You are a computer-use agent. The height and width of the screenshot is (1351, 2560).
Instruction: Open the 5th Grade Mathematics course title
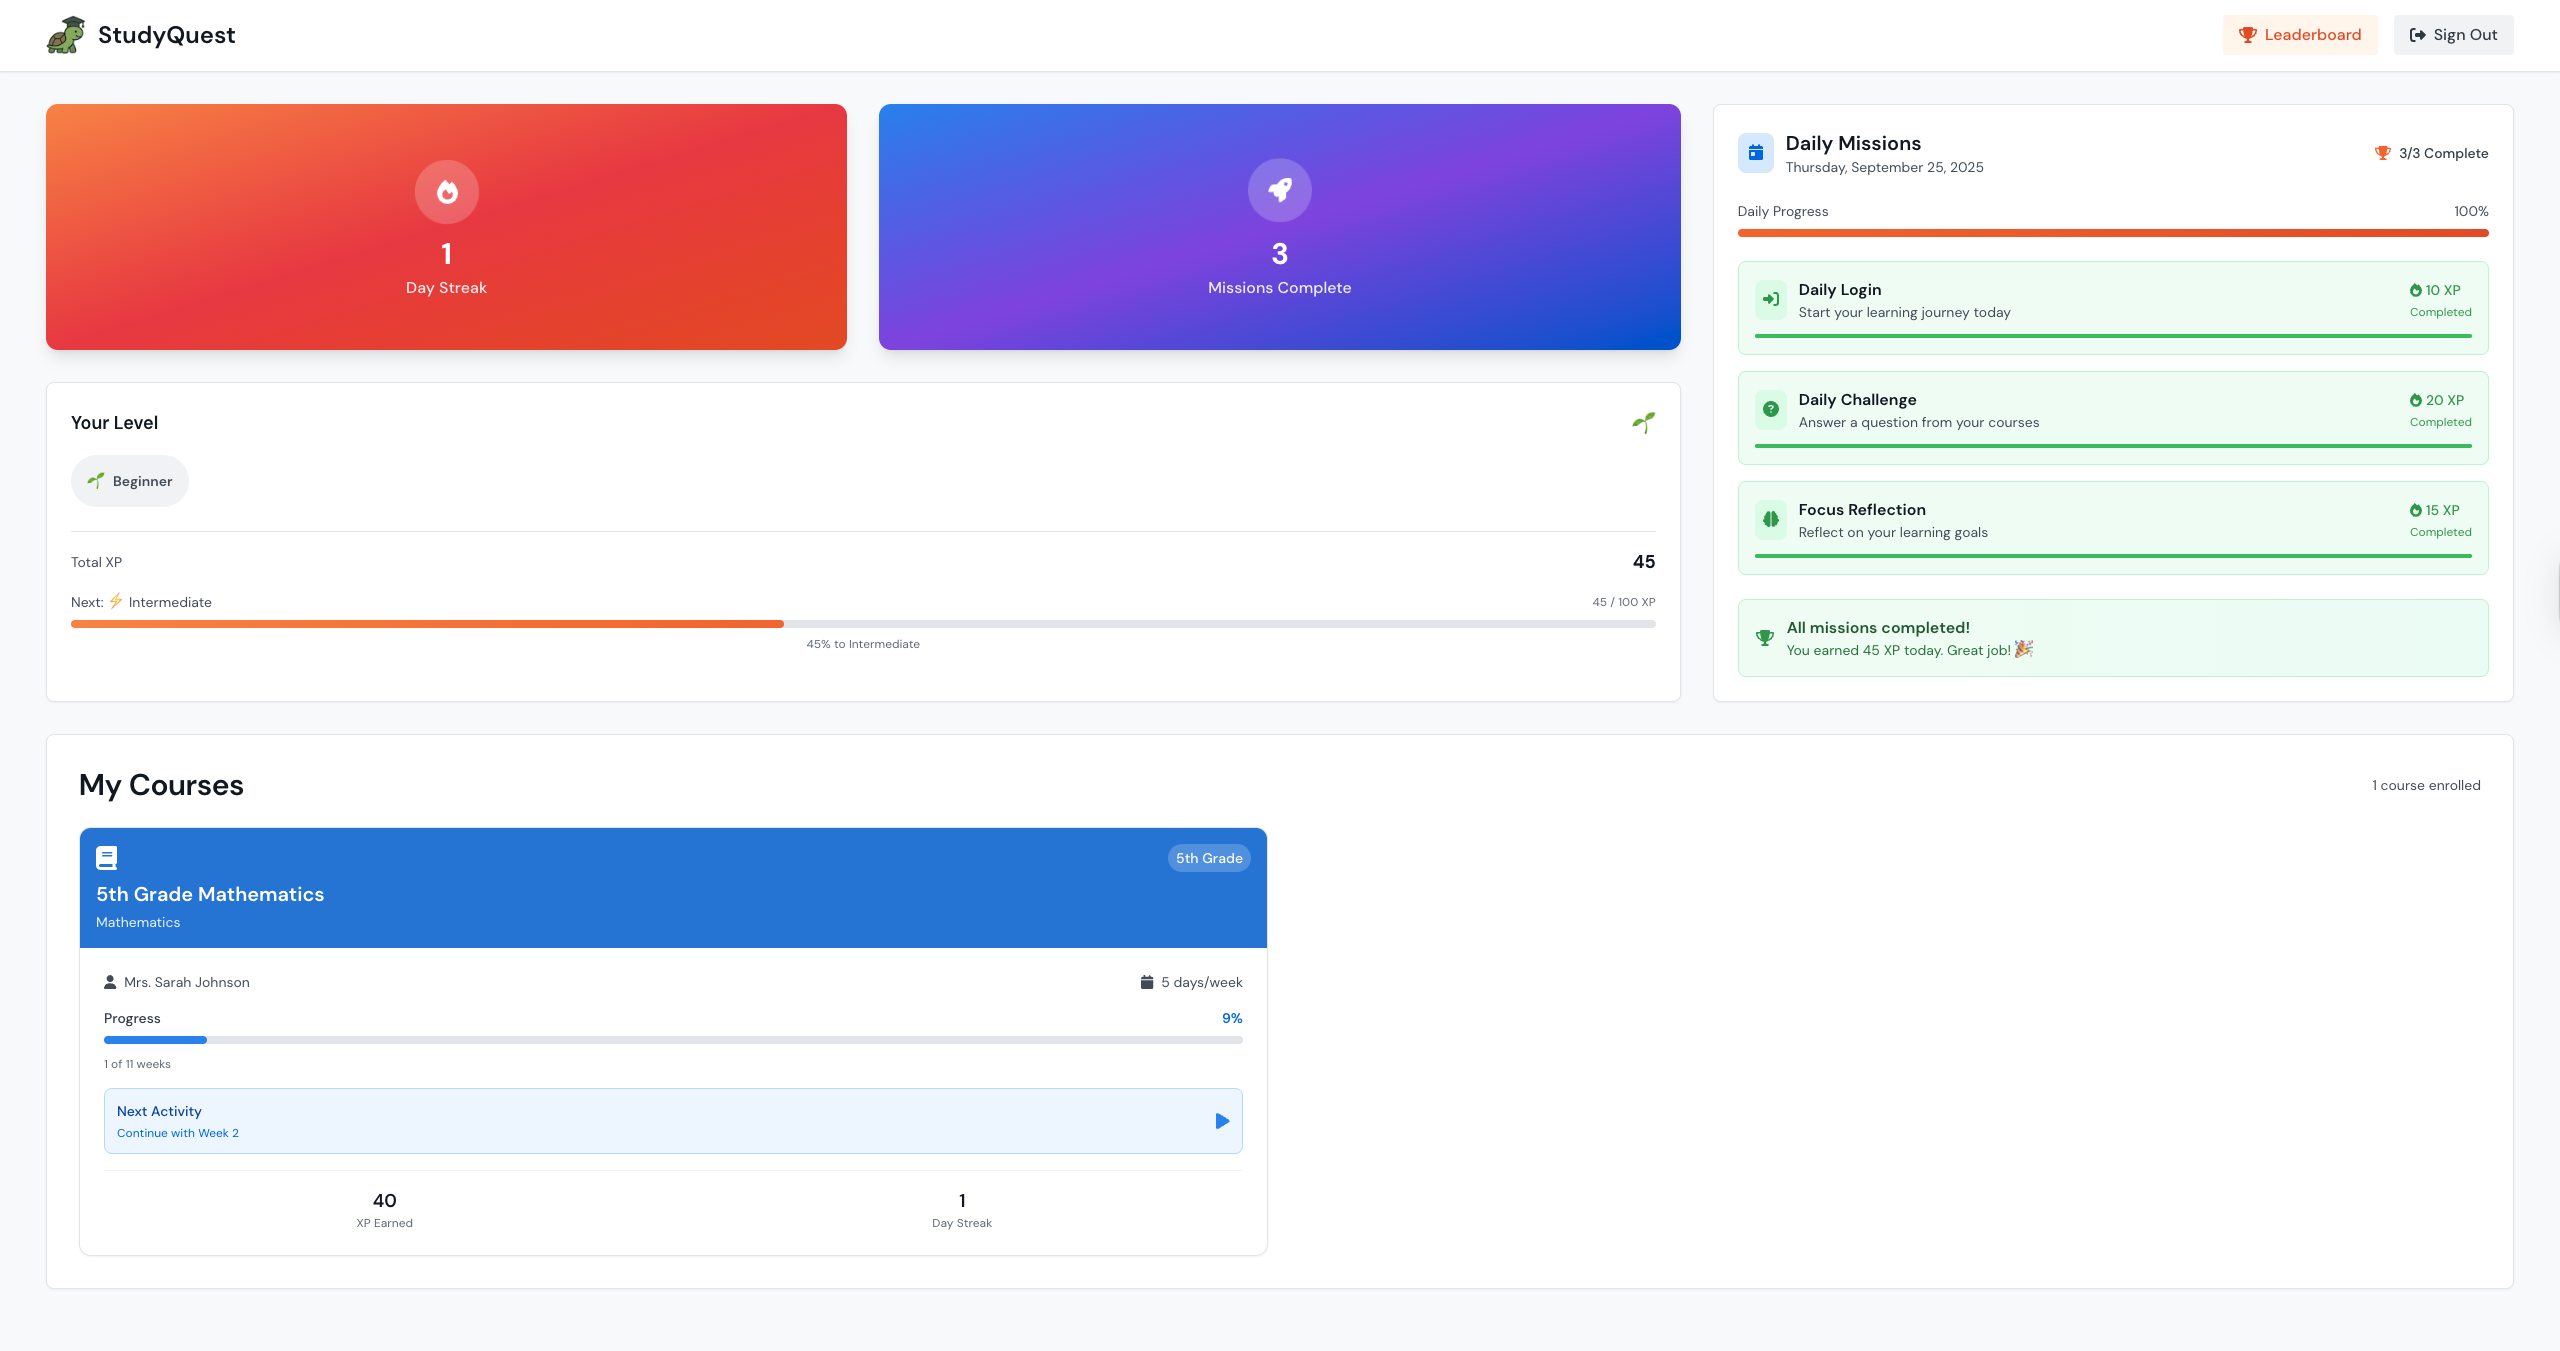point(210,894)
